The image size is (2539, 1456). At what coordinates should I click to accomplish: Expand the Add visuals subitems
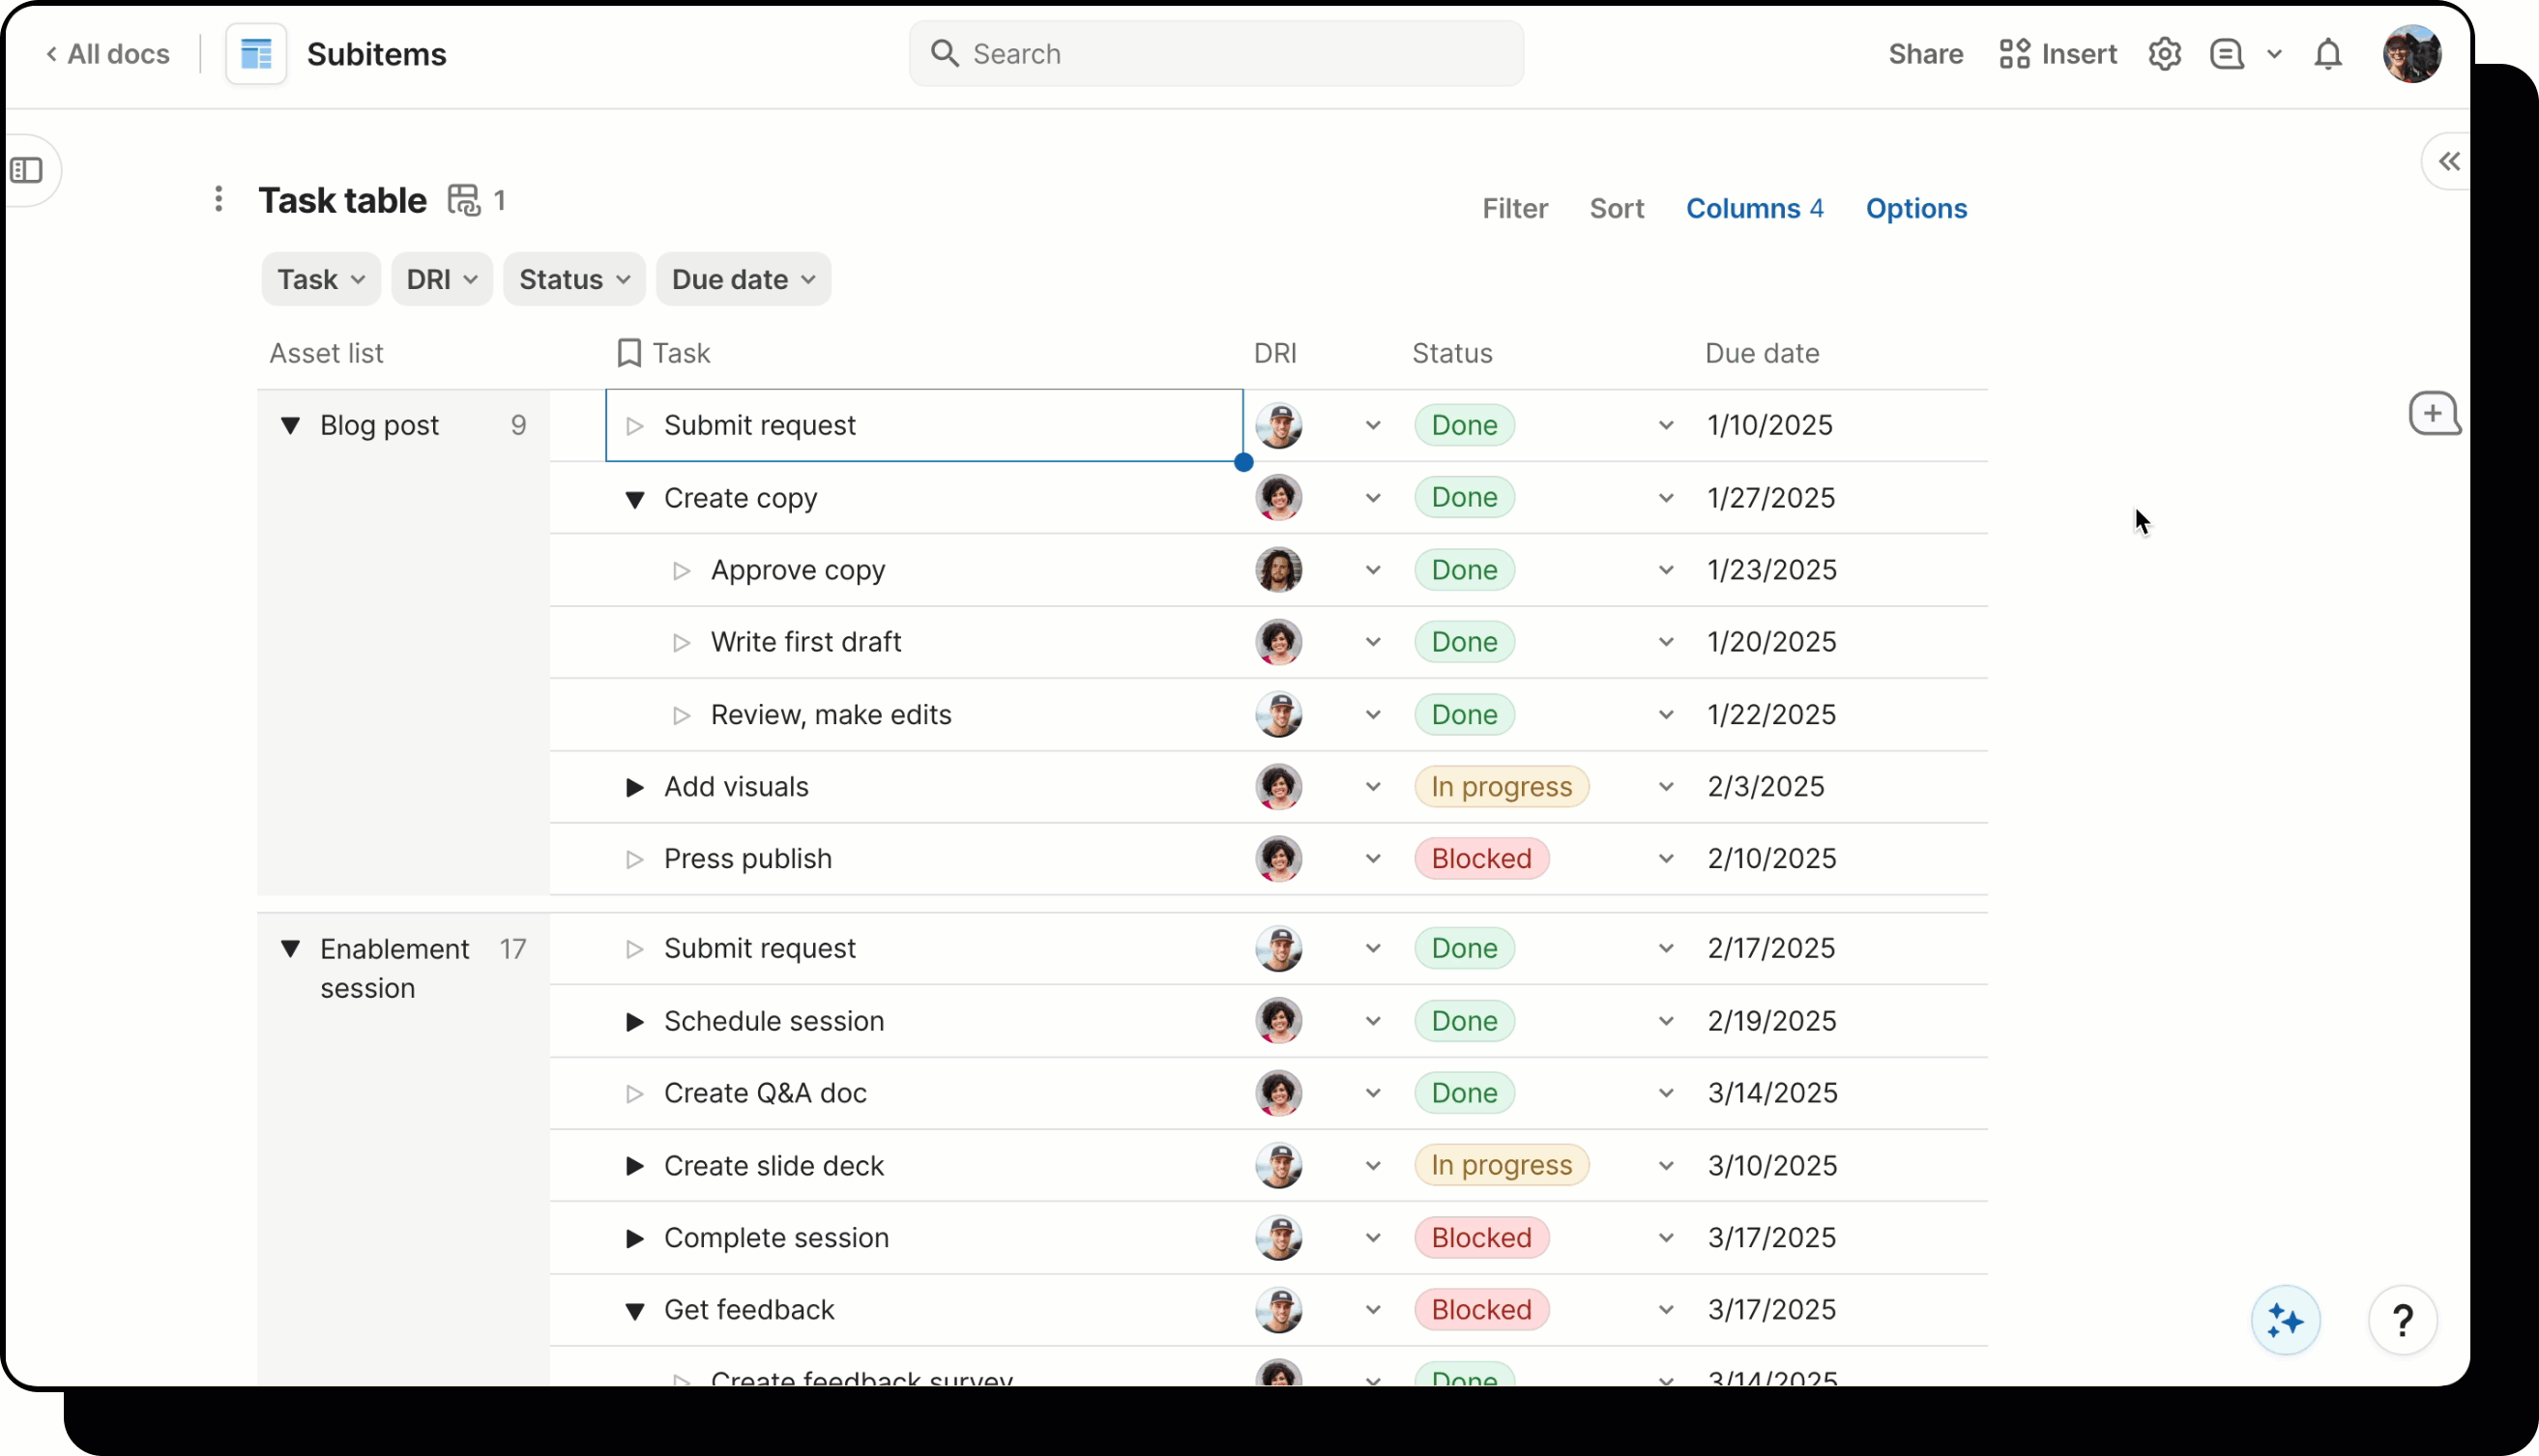(635, 787)
